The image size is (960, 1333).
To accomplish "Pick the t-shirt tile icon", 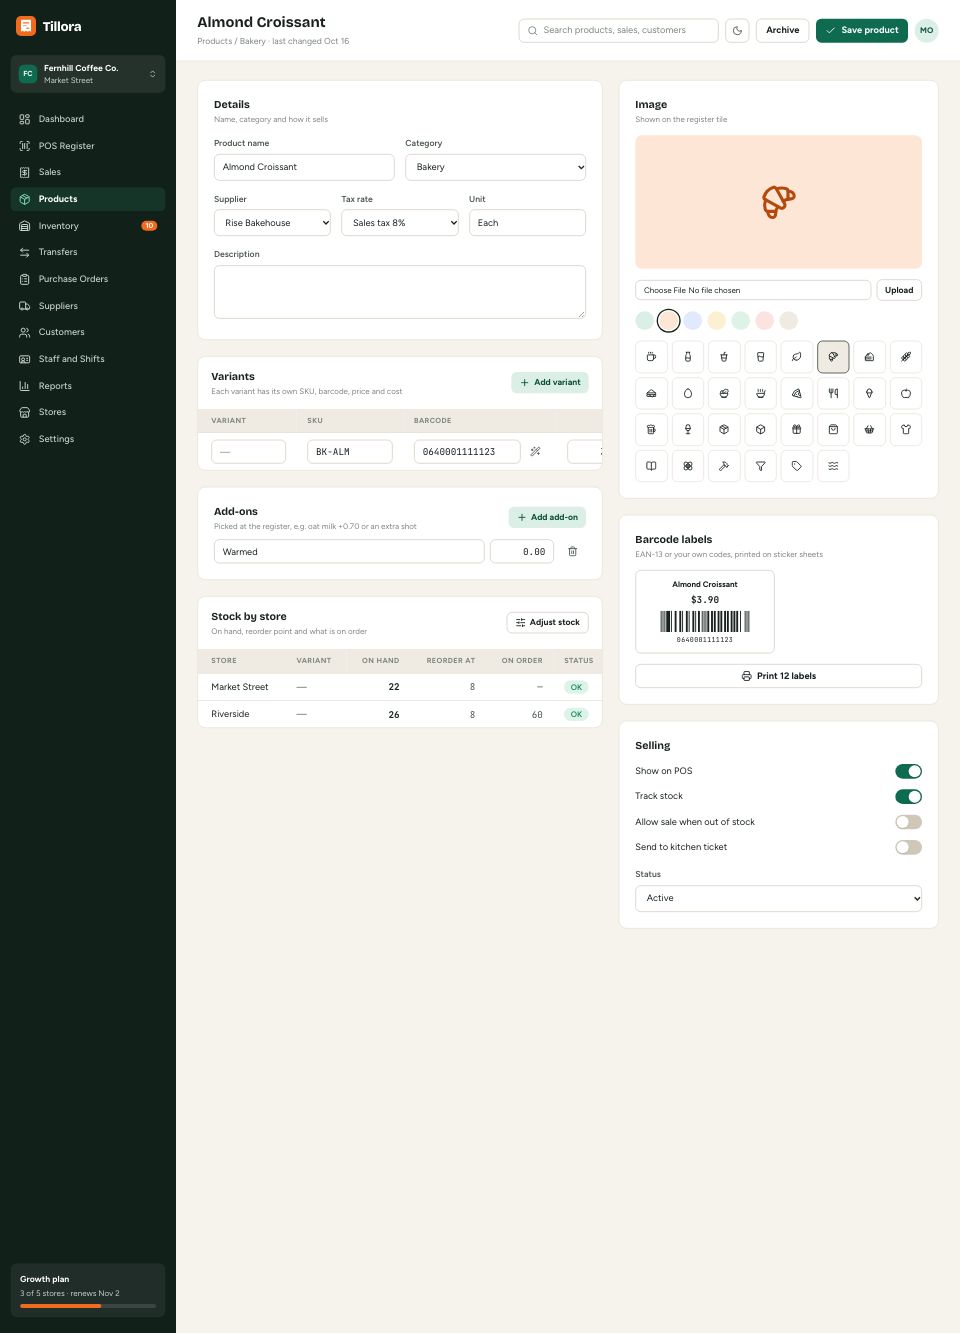I will (x=906, y=429).
